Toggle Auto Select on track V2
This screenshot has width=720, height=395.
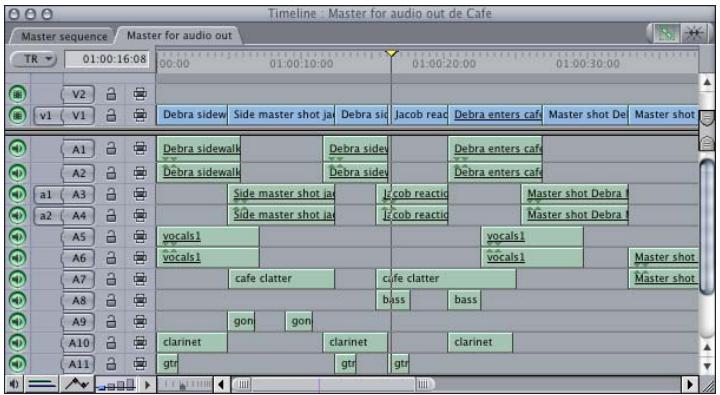click(x=140, y=94)
